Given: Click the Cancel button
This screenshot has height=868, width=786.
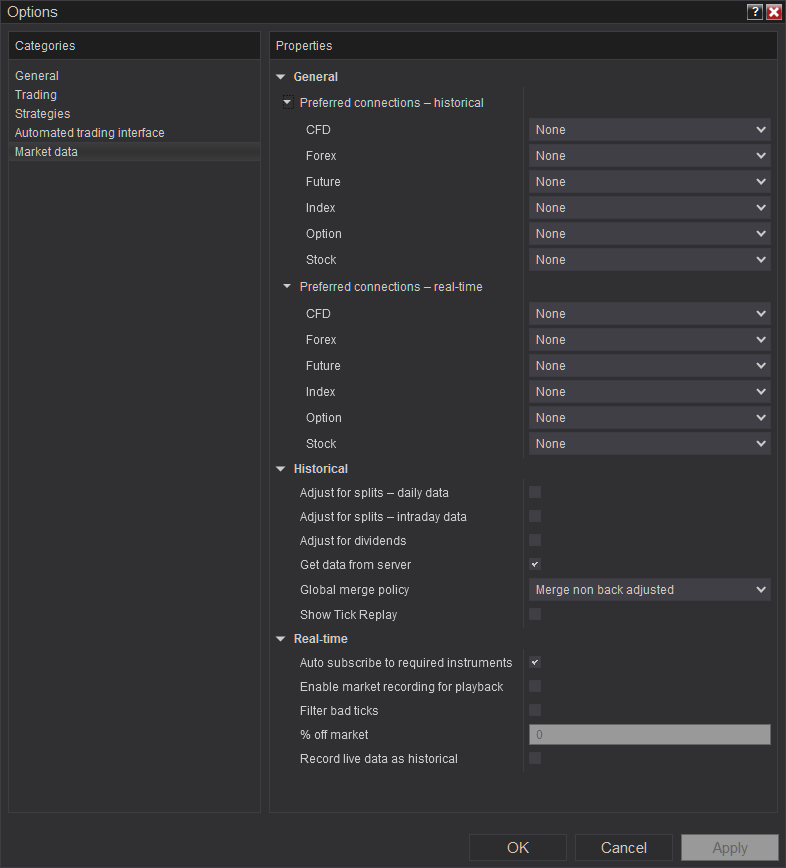Looking at the screenshot, I should pyautogui.click(x=624, y=847).
